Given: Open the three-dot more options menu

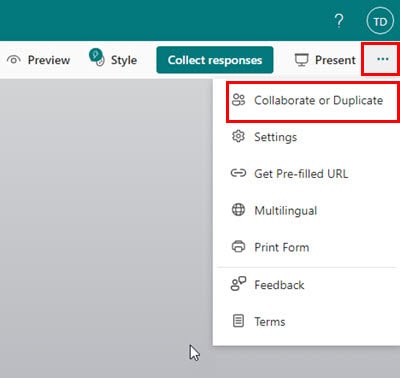Looking at the screenshot, I should (x=382, y=59).
